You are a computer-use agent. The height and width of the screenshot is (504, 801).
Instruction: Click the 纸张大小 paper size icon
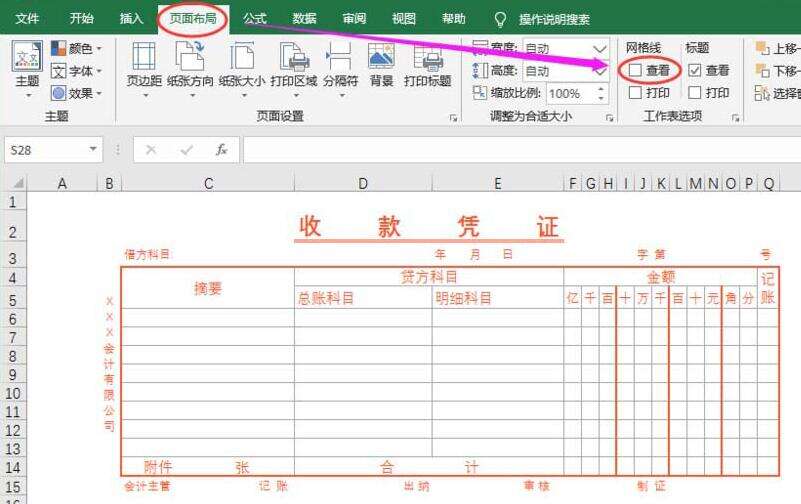(242, 56)
